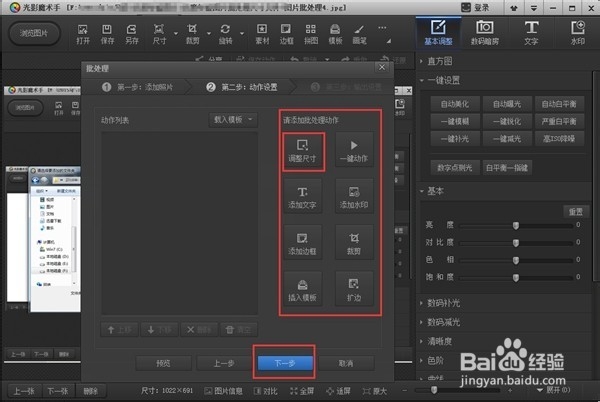The height and width of the screenshot is (402, 600).
Task: Click the 登录 login button
Action: (x=475, y=7)
